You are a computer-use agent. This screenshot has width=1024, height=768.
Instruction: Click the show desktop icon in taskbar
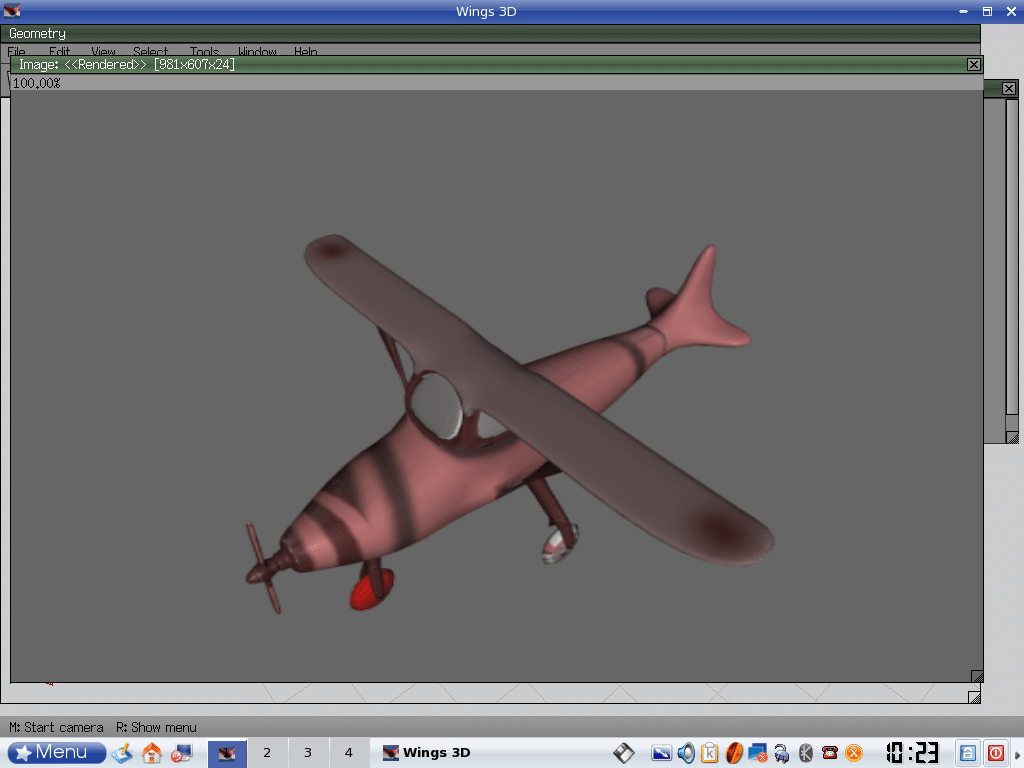click(122, 753)
